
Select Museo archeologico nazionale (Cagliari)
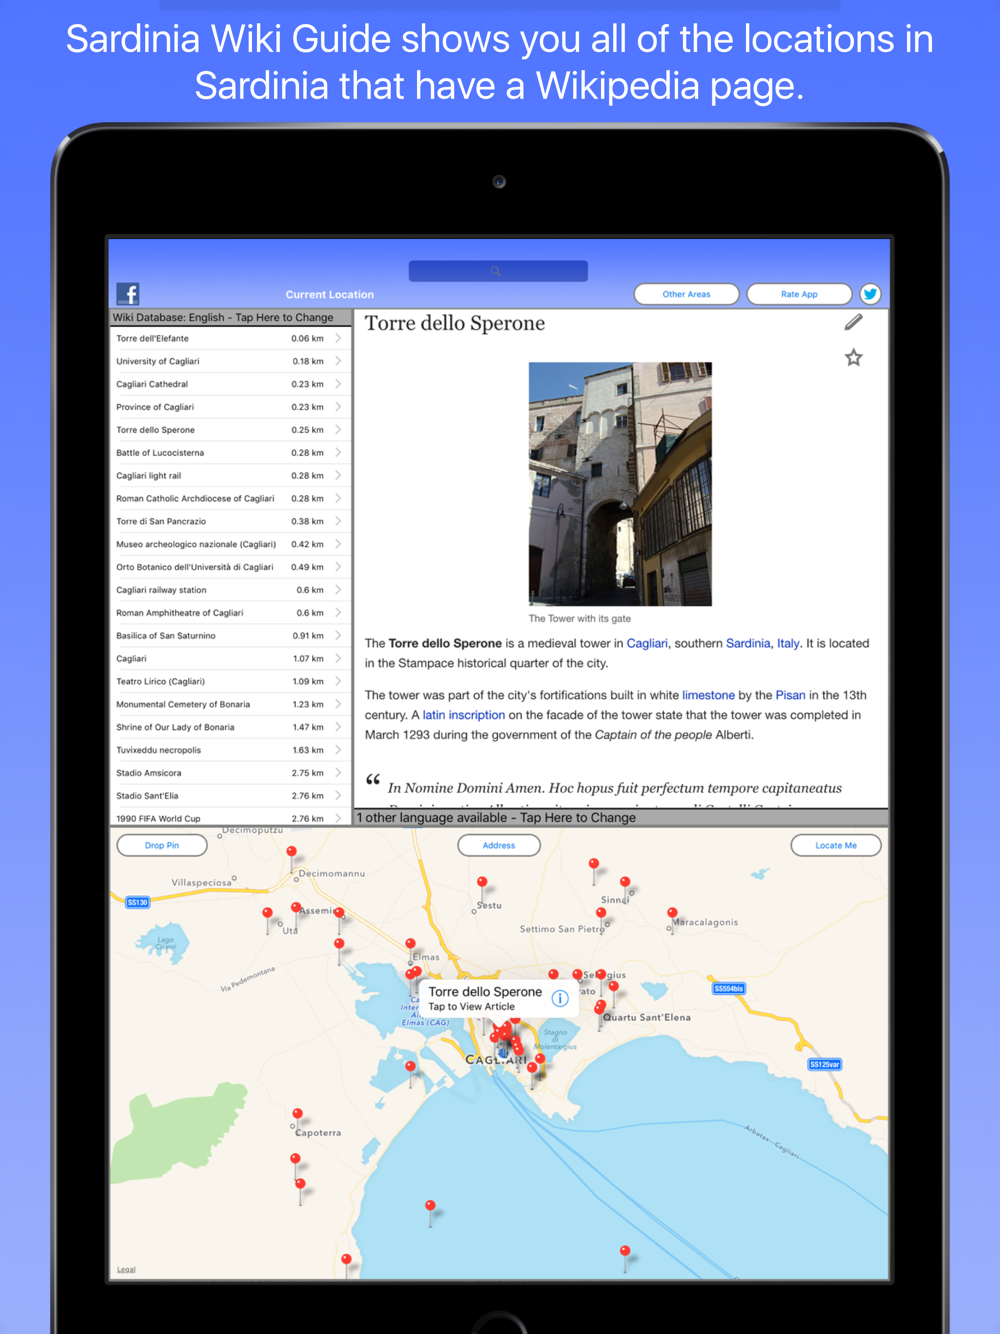pyautogui.click(x=230, y=544)
